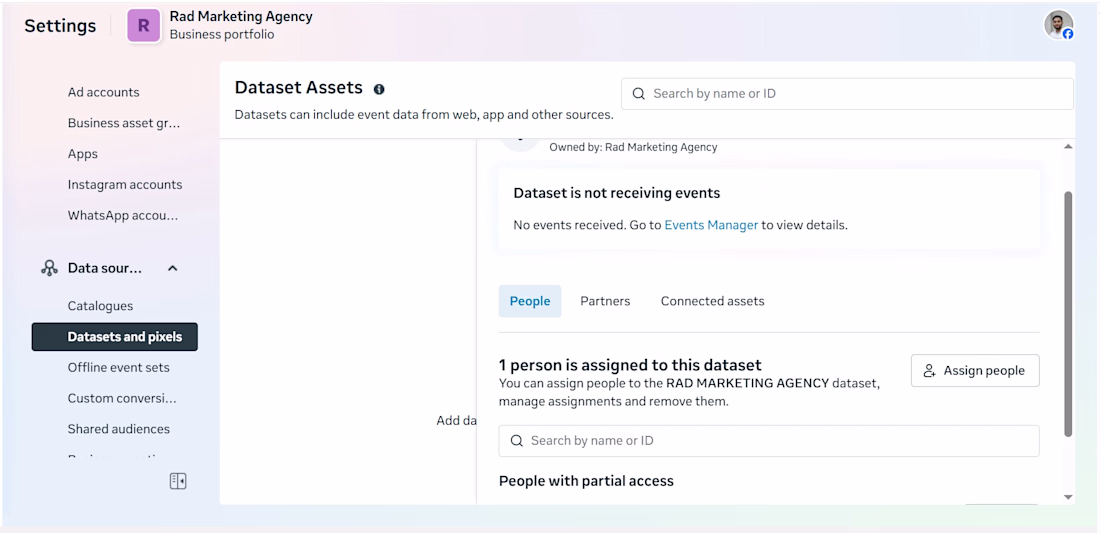Open Shared audiences in sidebar
The width and height of the screenshot is (1100, 533).
pyautogui.click(x=119, y=429)
